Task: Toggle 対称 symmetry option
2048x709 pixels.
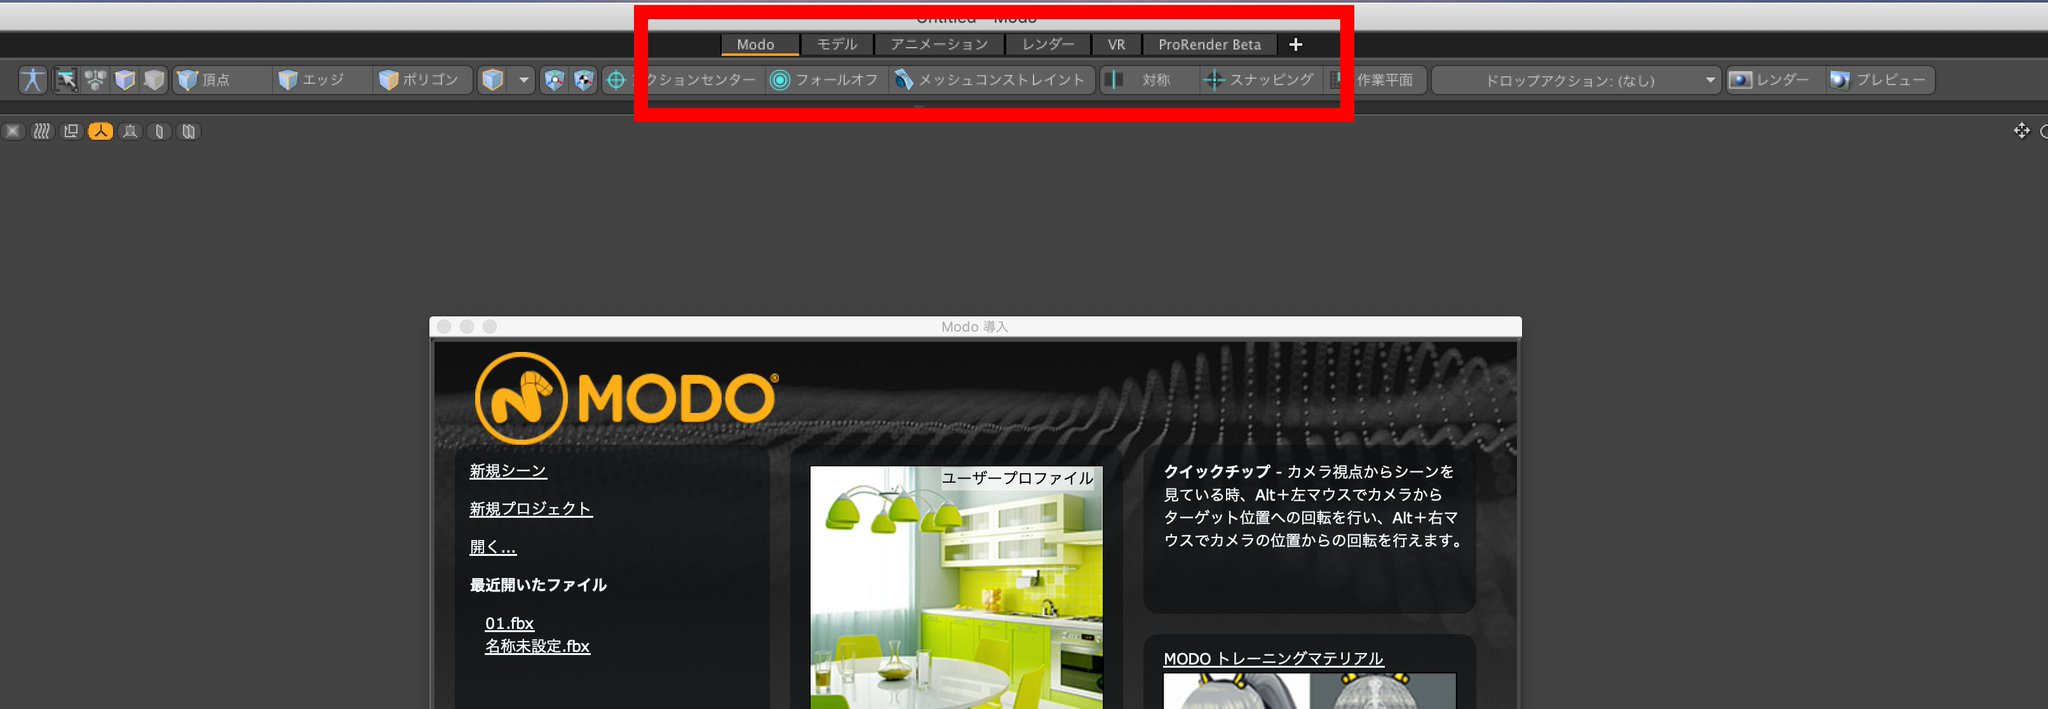Action: [1149, 80]
